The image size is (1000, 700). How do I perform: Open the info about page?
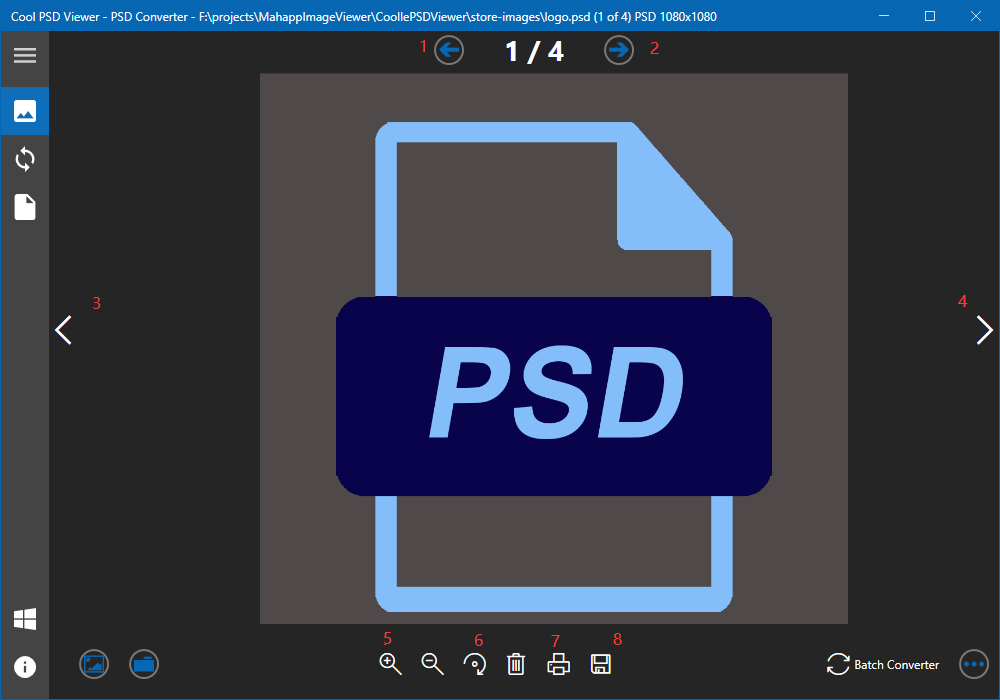[24, 667]
